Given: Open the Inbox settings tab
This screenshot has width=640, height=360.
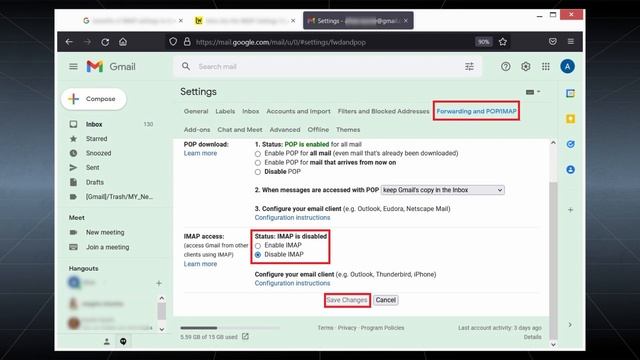Looking at the screenshot, I should tap(251, 111).
